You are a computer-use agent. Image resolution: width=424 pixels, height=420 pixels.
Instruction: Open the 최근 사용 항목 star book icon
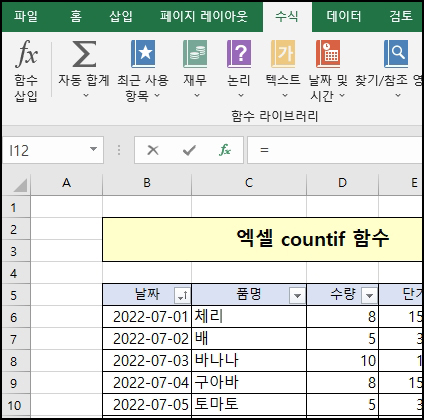click(x=143, y=54)
